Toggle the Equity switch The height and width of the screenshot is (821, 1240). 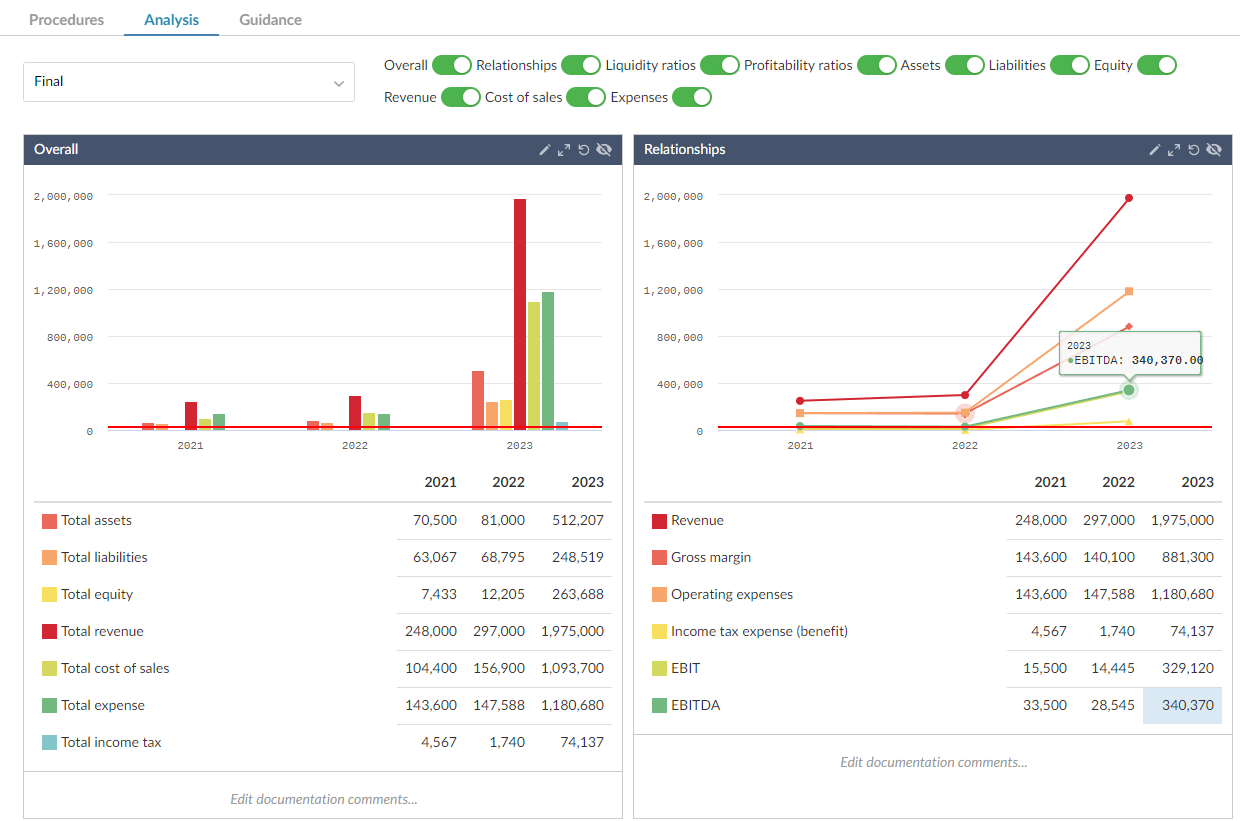1157,65
